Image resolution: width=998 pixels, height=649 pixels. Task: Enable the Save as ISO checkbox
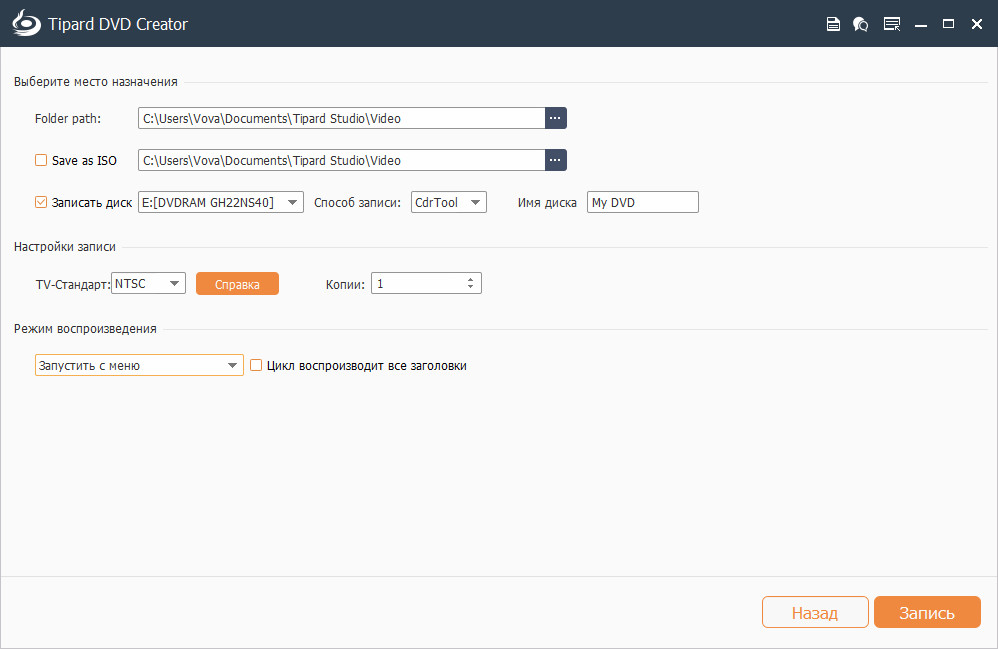tap(41, 160)
